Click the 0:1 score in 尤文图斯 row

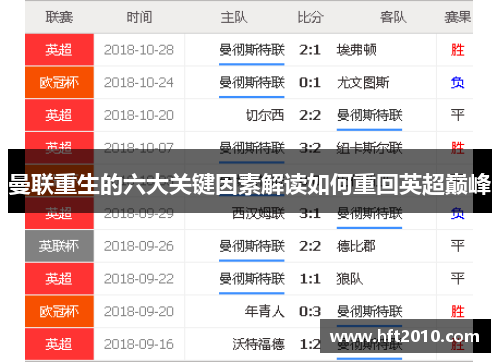[310, 83]
